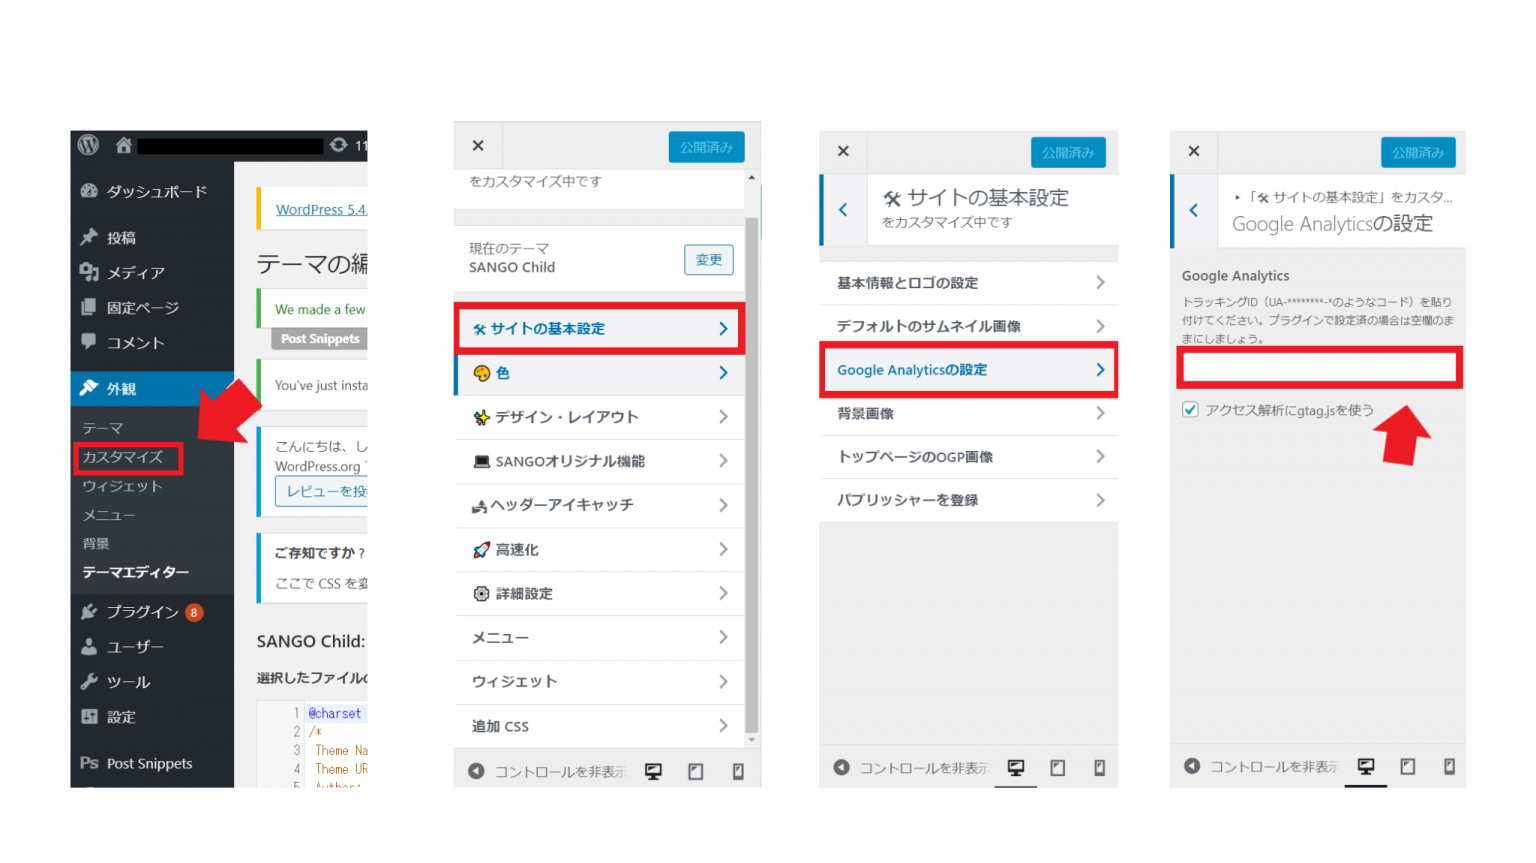This screenshot has width=1536, height=863.
Task: Switch to desktop preview in サイトの基本設定 panel
Action: [x=1016, y=767]
